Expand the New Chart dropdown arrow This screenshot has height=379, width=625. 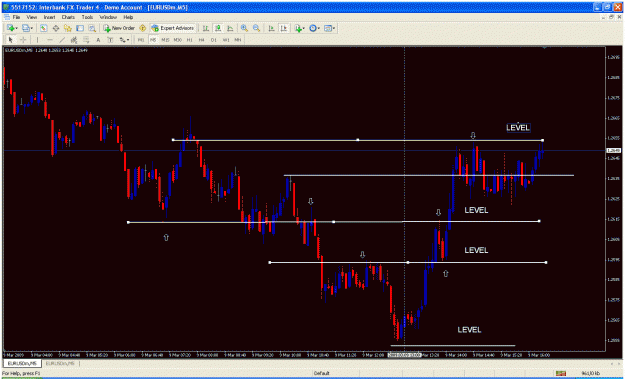(17, 28)
